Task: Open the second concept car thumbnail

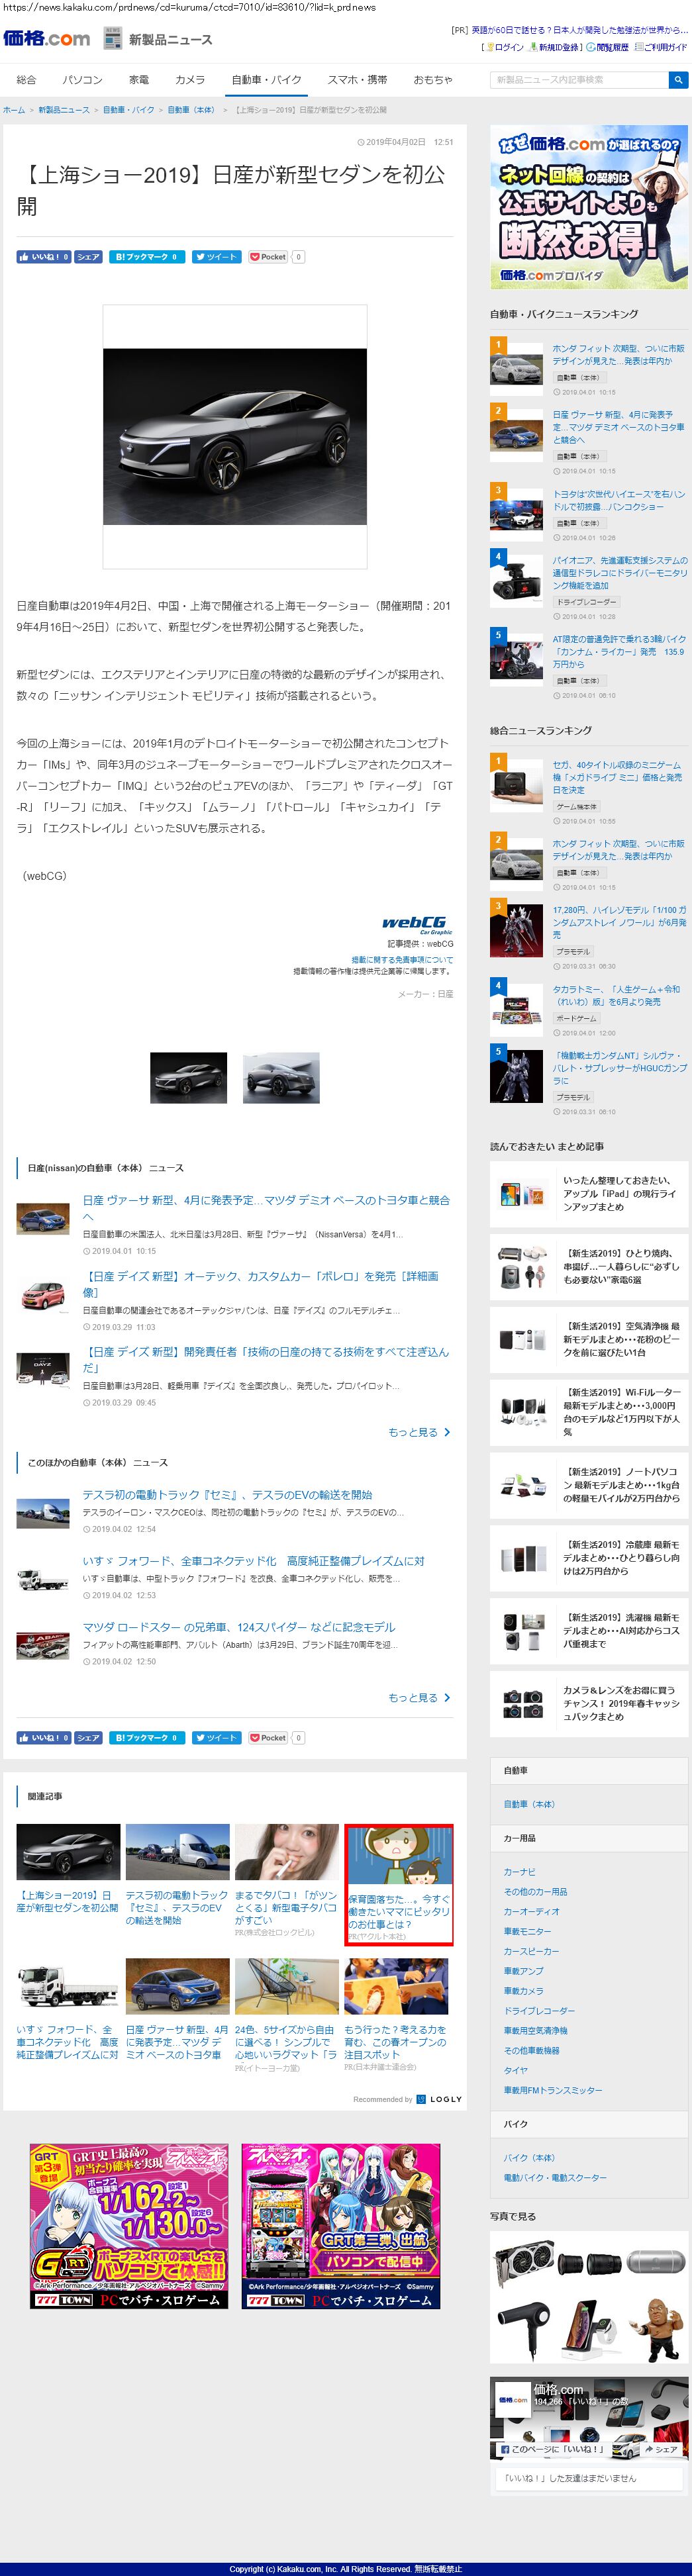Action: (x=281, y=1078)
